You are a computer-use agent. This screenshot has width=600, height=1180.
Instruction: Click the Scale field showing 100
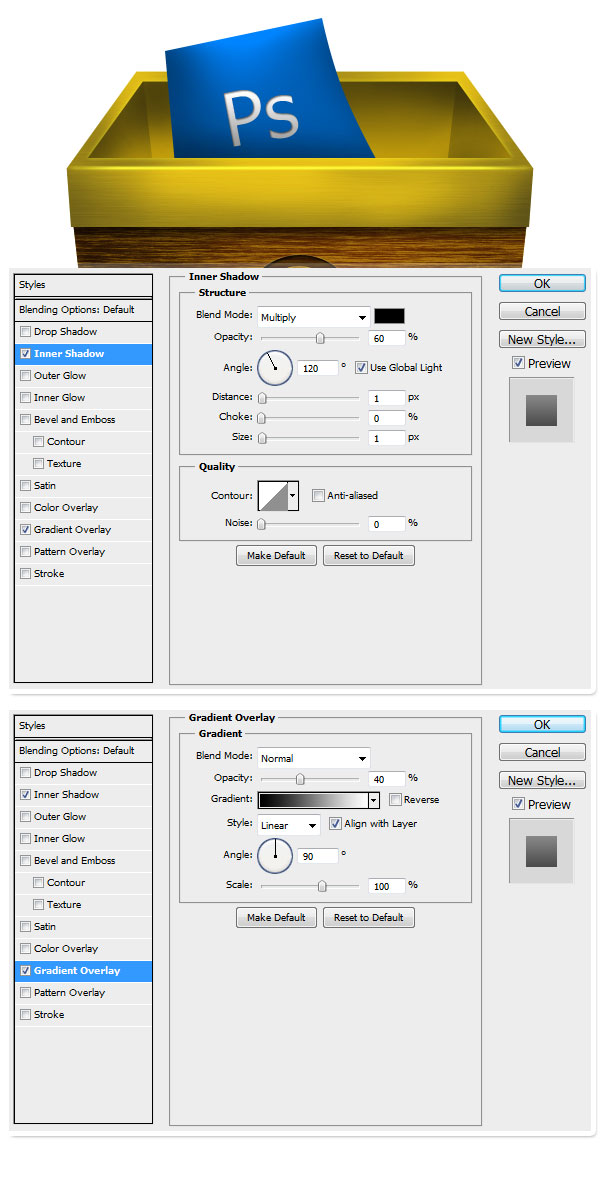click(387, 887)
